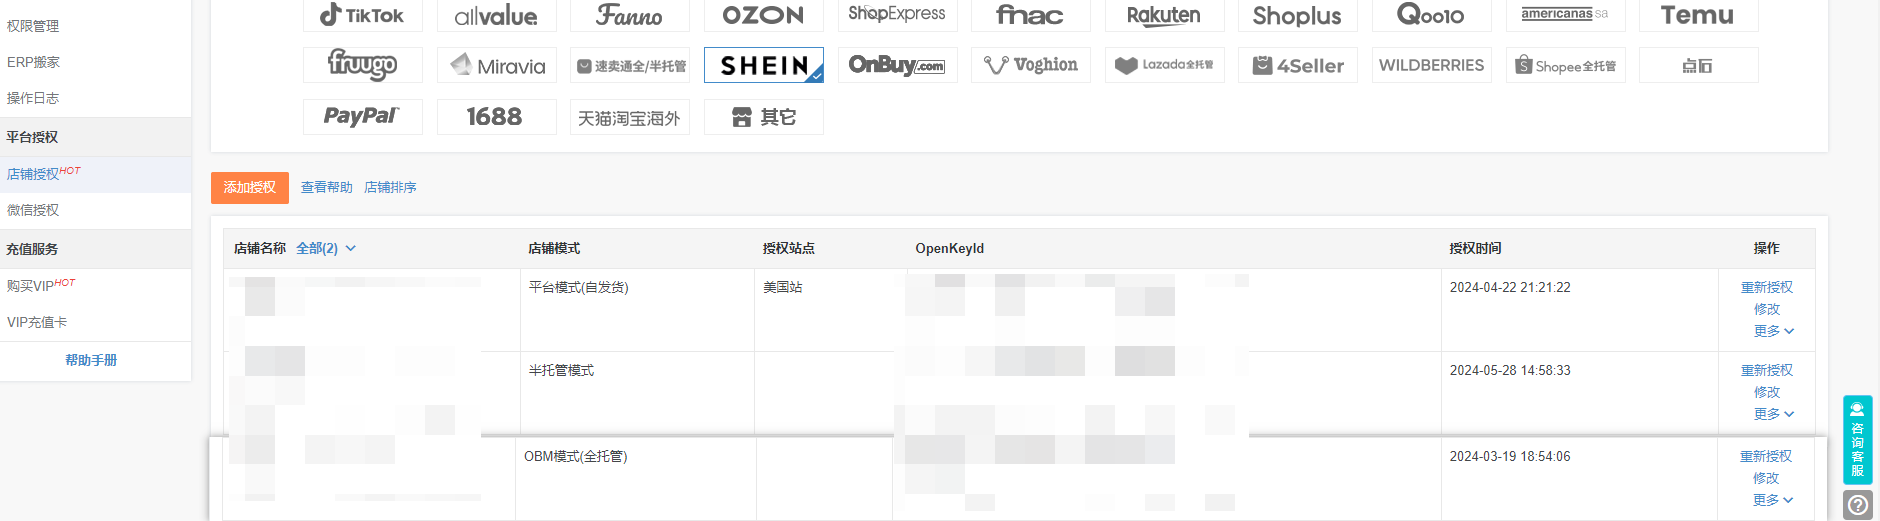
Task: Select the fruugo platform logo
Action: click(362, 65)
